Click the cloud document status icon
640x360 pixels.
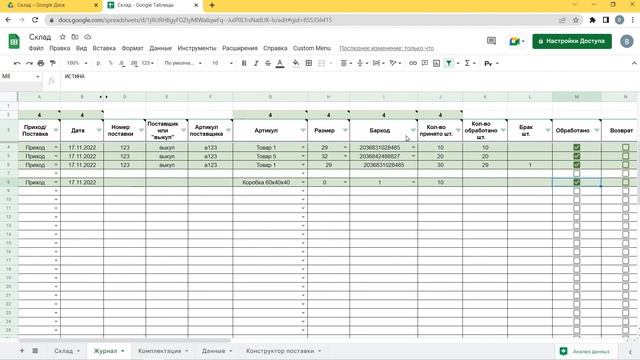coord(87,37)
